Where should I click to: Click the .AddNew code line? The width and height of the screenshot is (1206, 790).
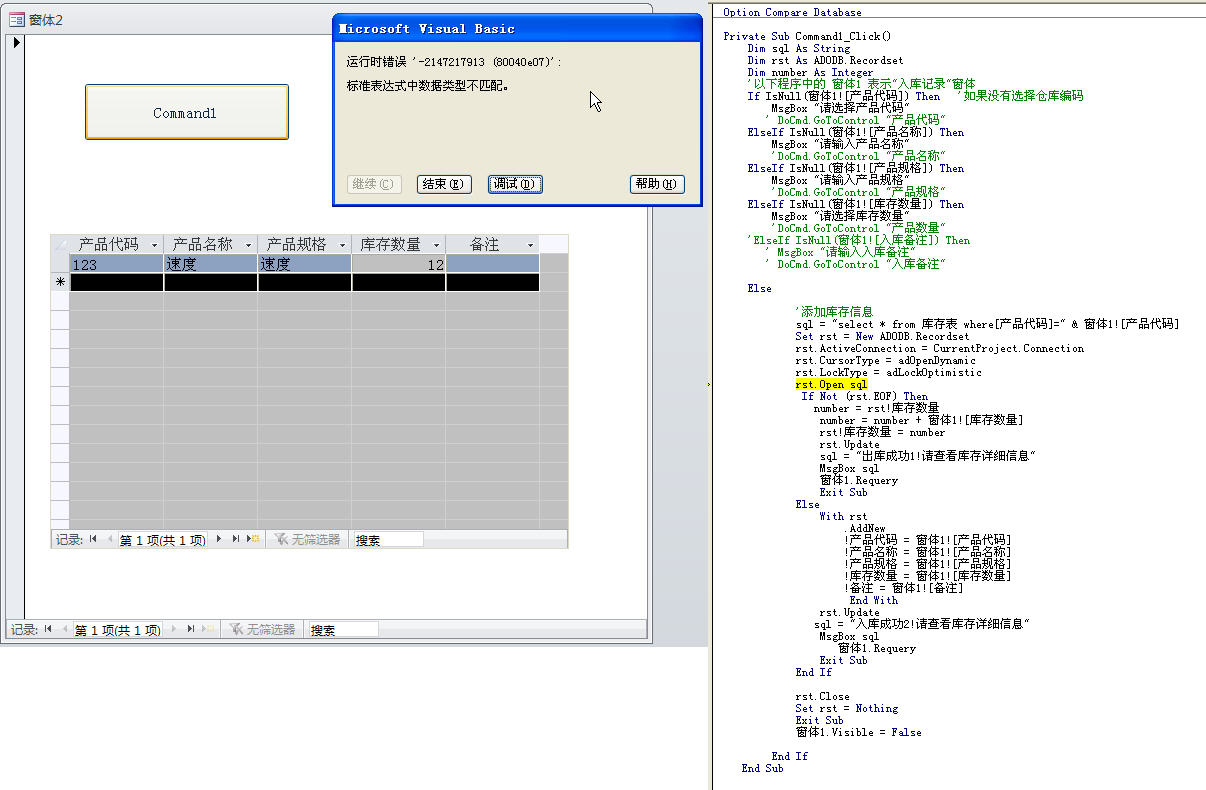[x=864, y=528]
